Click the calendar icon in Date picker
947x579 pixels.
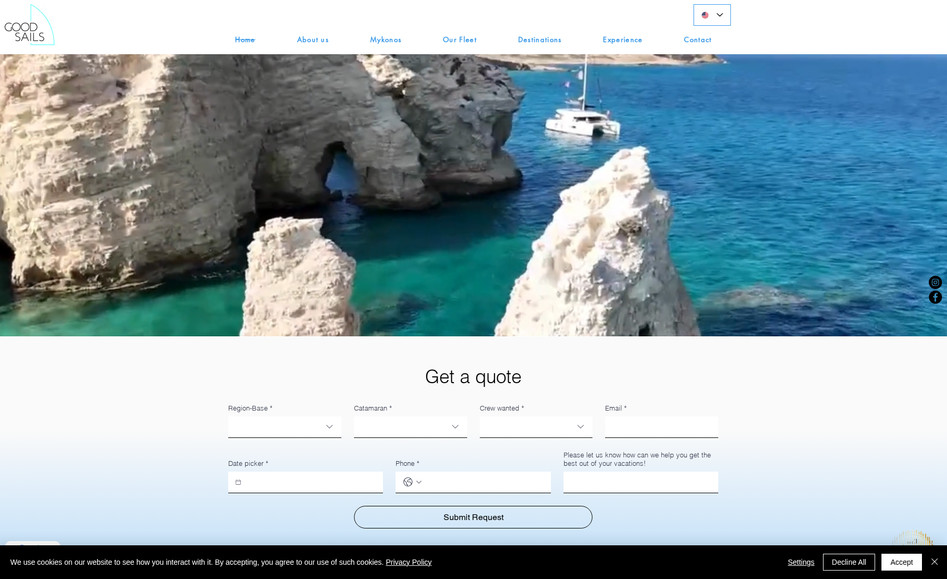click(238, 482)
